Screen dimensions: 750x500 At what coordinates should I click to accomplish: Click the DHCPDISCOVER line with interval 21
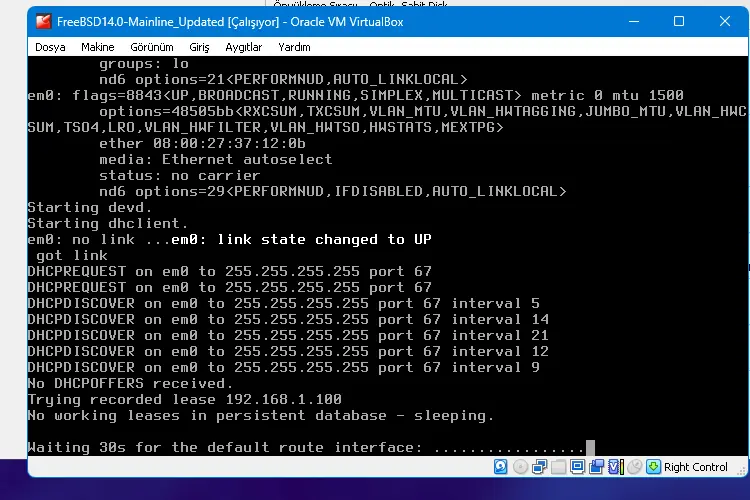pos(288,335)
